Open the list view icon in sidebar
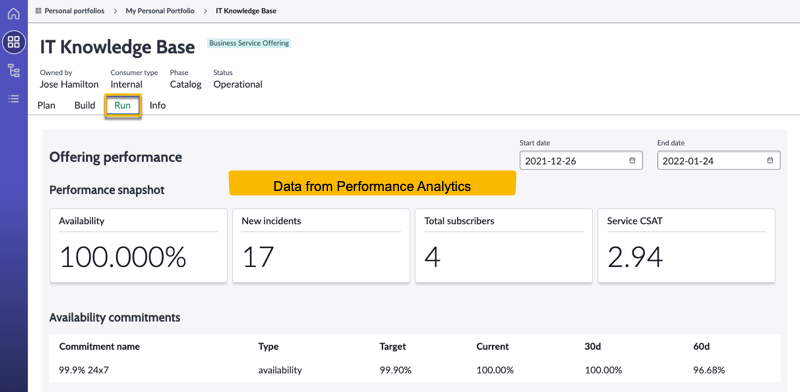The height and width of the screenshot is (392, 800). point(14,99)
